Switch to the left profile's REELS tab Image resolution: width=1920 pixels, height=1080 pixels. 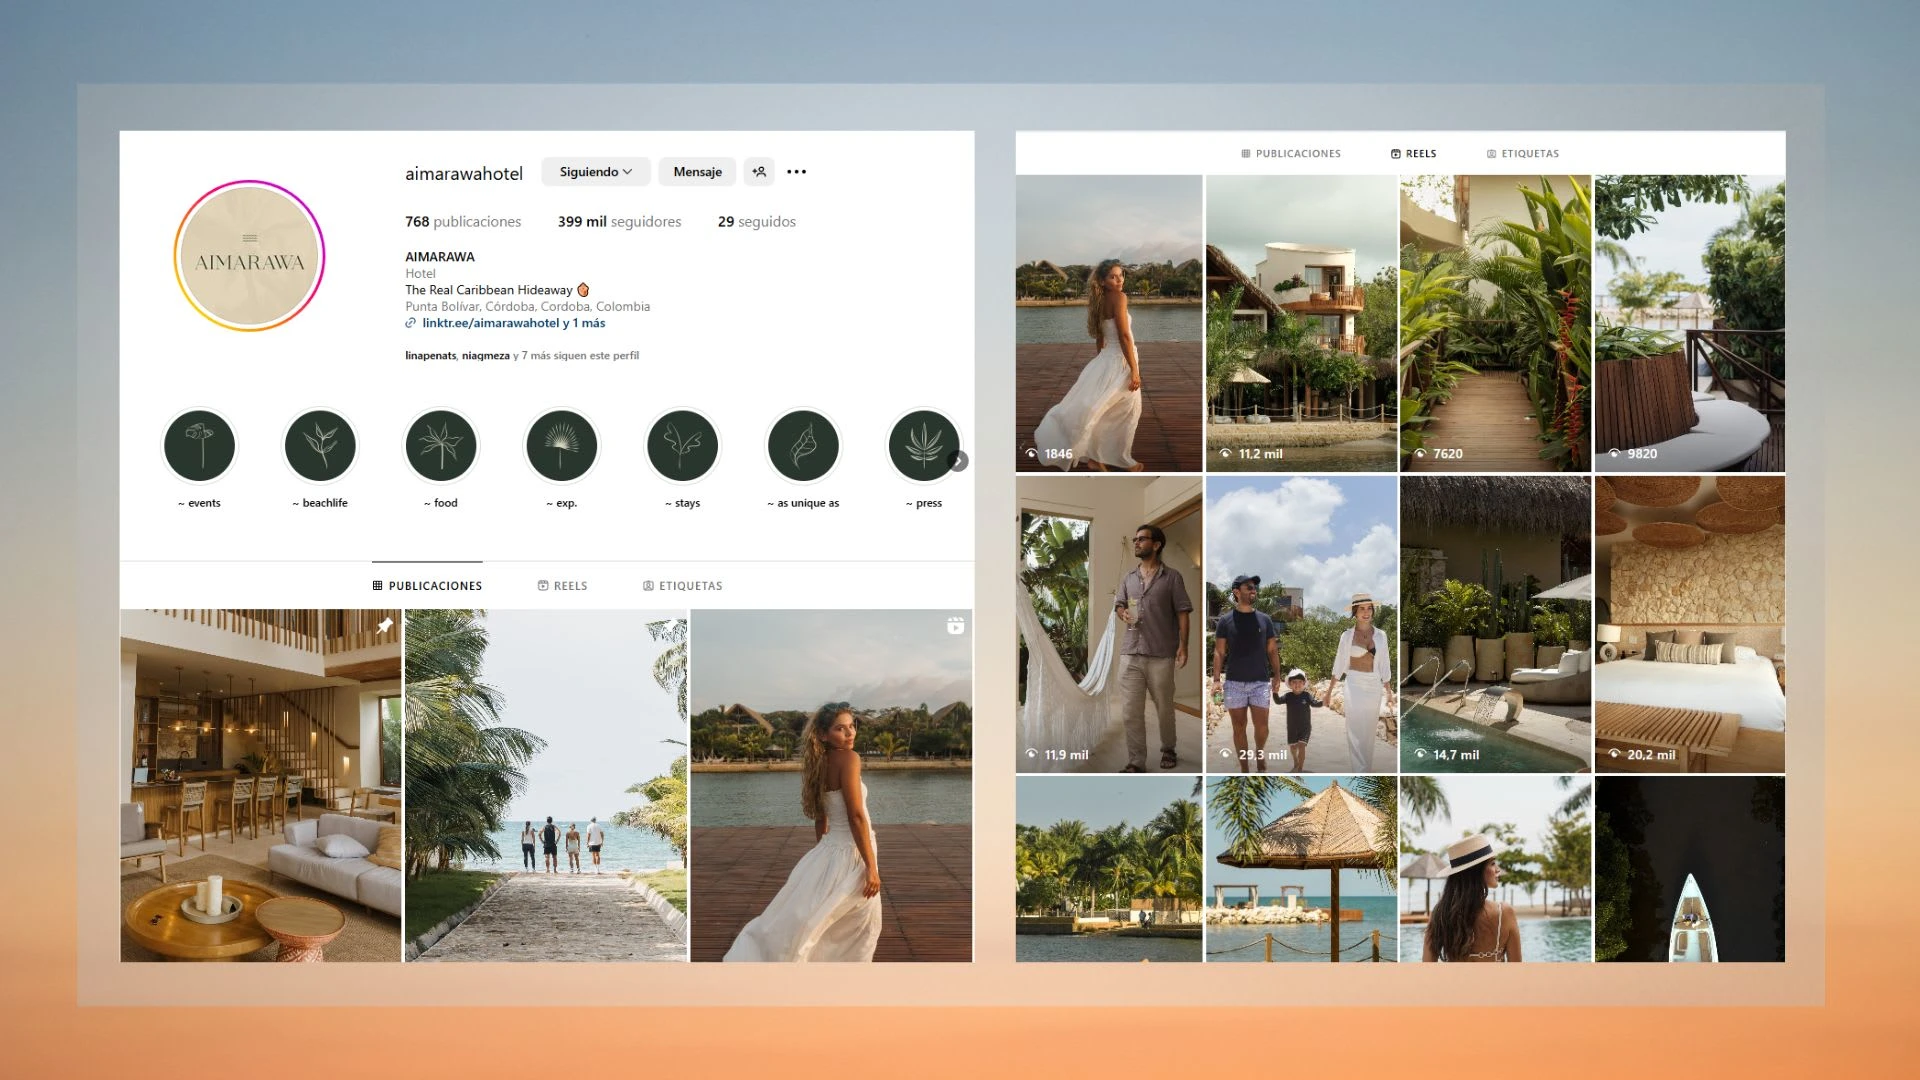563,586
